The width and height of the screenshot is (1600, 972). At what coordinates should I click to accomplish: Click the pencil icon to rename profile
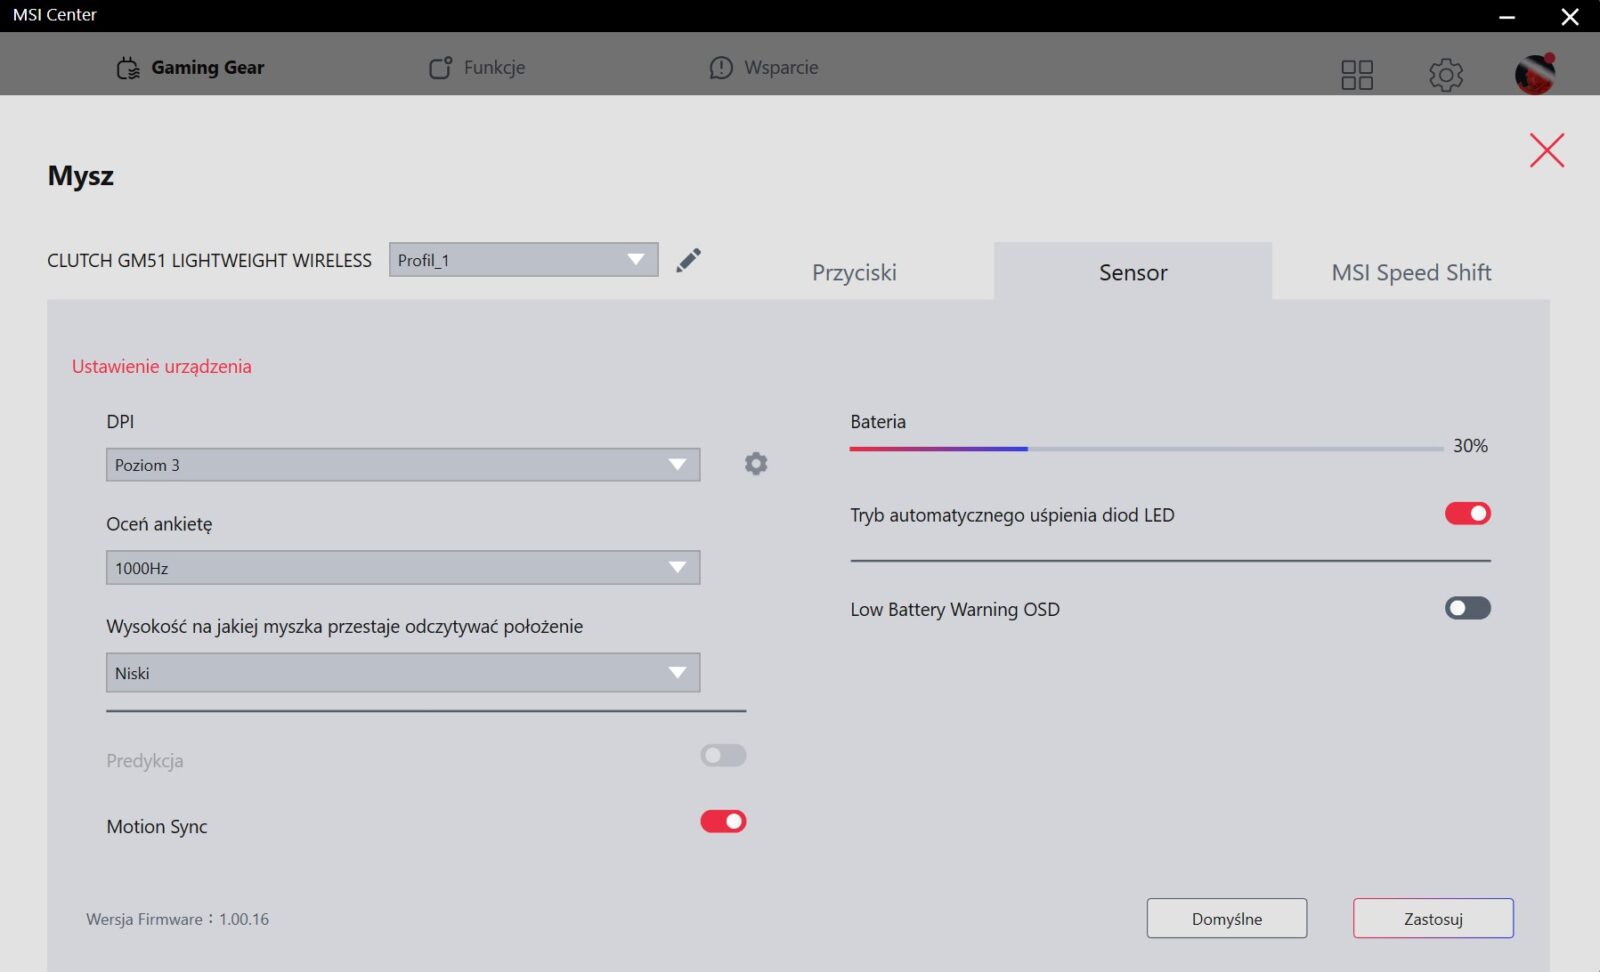688,261
